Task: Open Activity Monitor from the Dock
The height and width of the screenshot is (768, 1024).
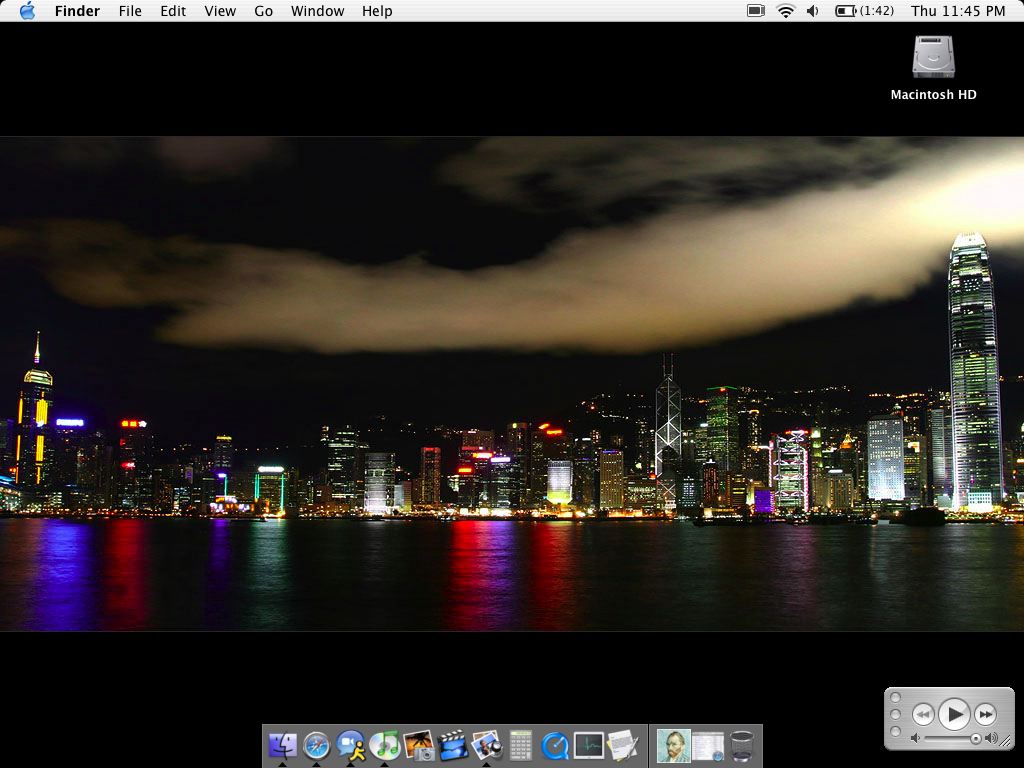Action: (589, 745)
